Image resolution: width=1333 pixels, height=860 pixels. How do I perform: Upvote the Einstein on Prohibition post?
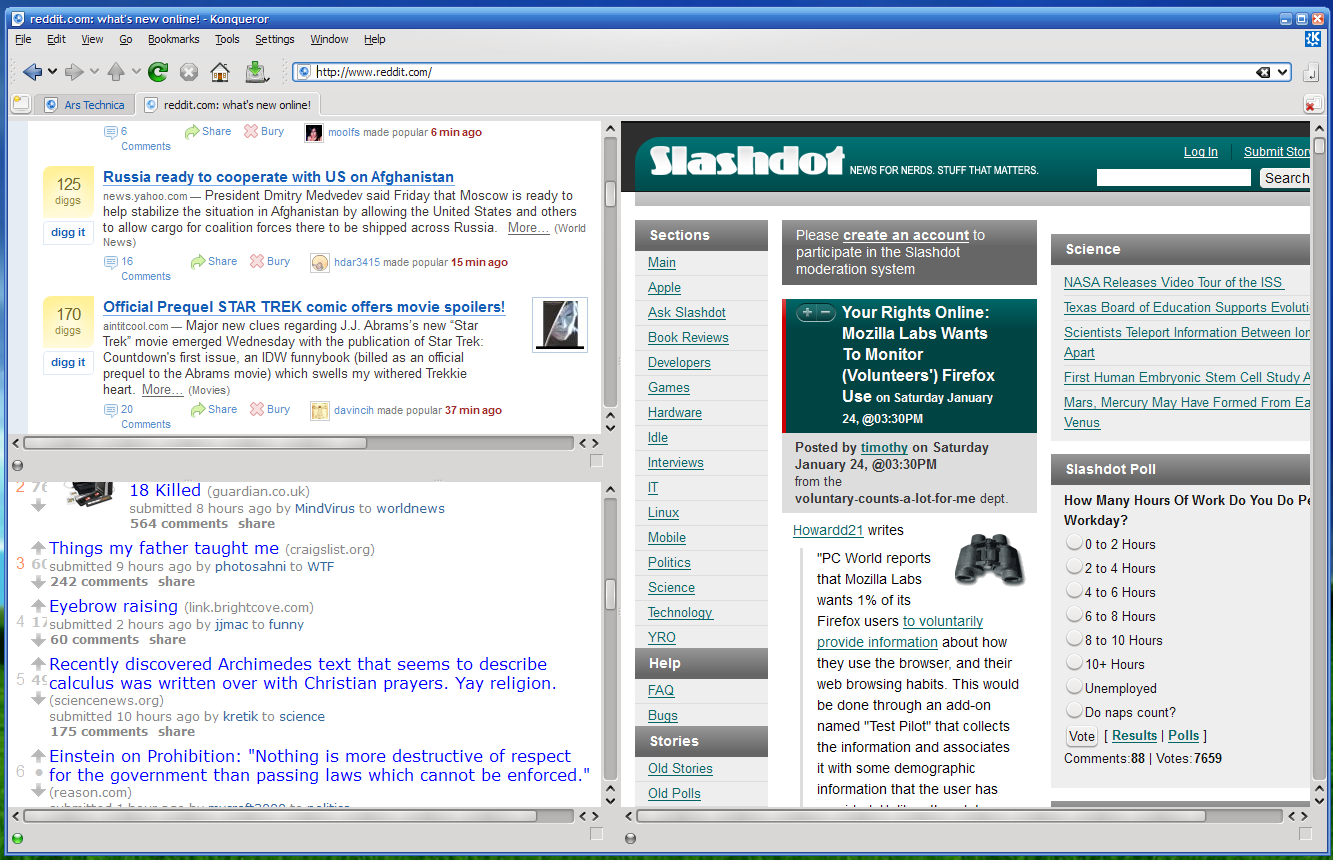coord(38,756)
